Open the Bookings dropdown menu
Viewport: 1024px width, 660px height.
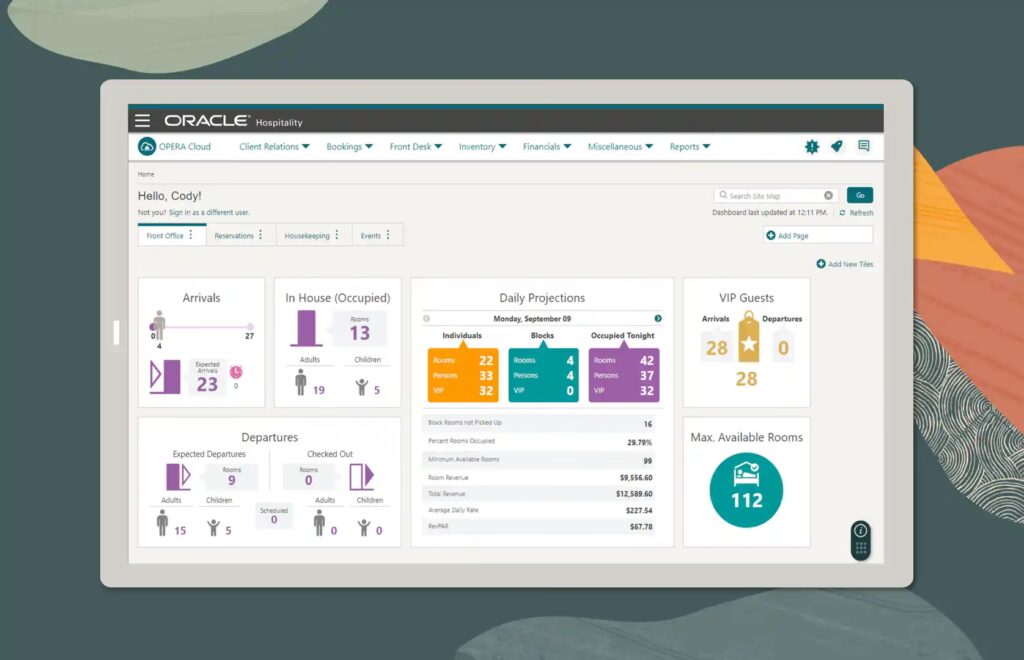349,147
